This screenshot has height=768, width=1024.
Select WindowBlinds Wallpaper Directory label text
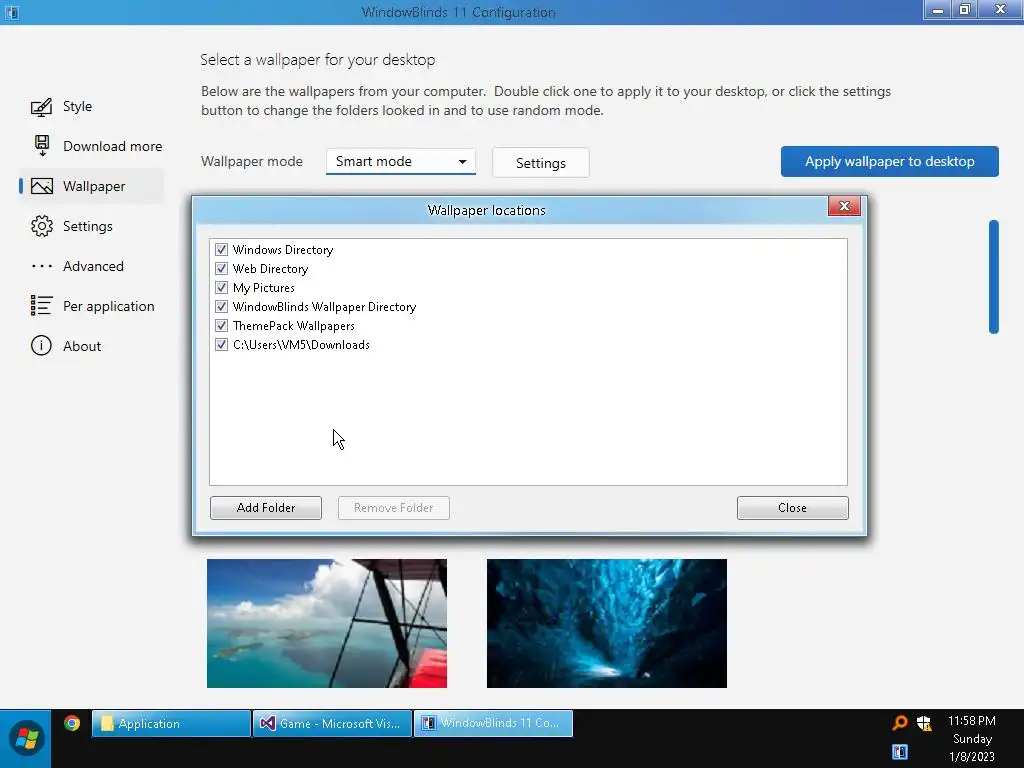(325, 306)
